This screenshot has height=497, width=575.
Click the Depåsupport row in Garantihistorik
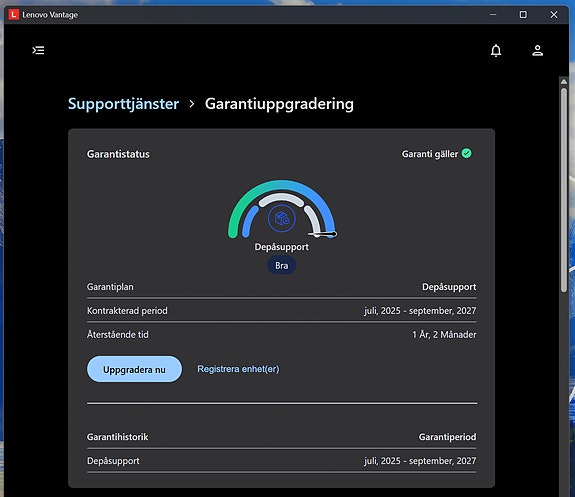coord(282,461)
